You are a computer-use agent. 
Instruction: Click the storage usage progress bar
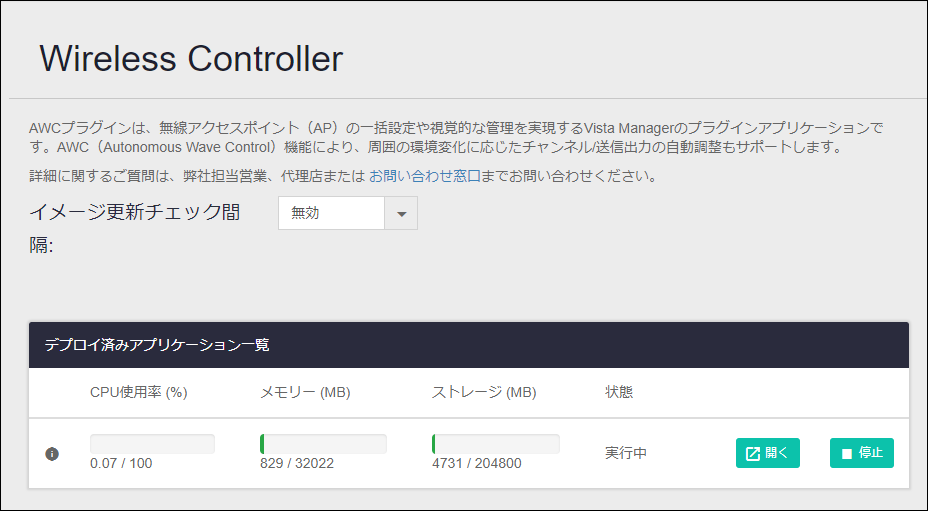point(496,444)
